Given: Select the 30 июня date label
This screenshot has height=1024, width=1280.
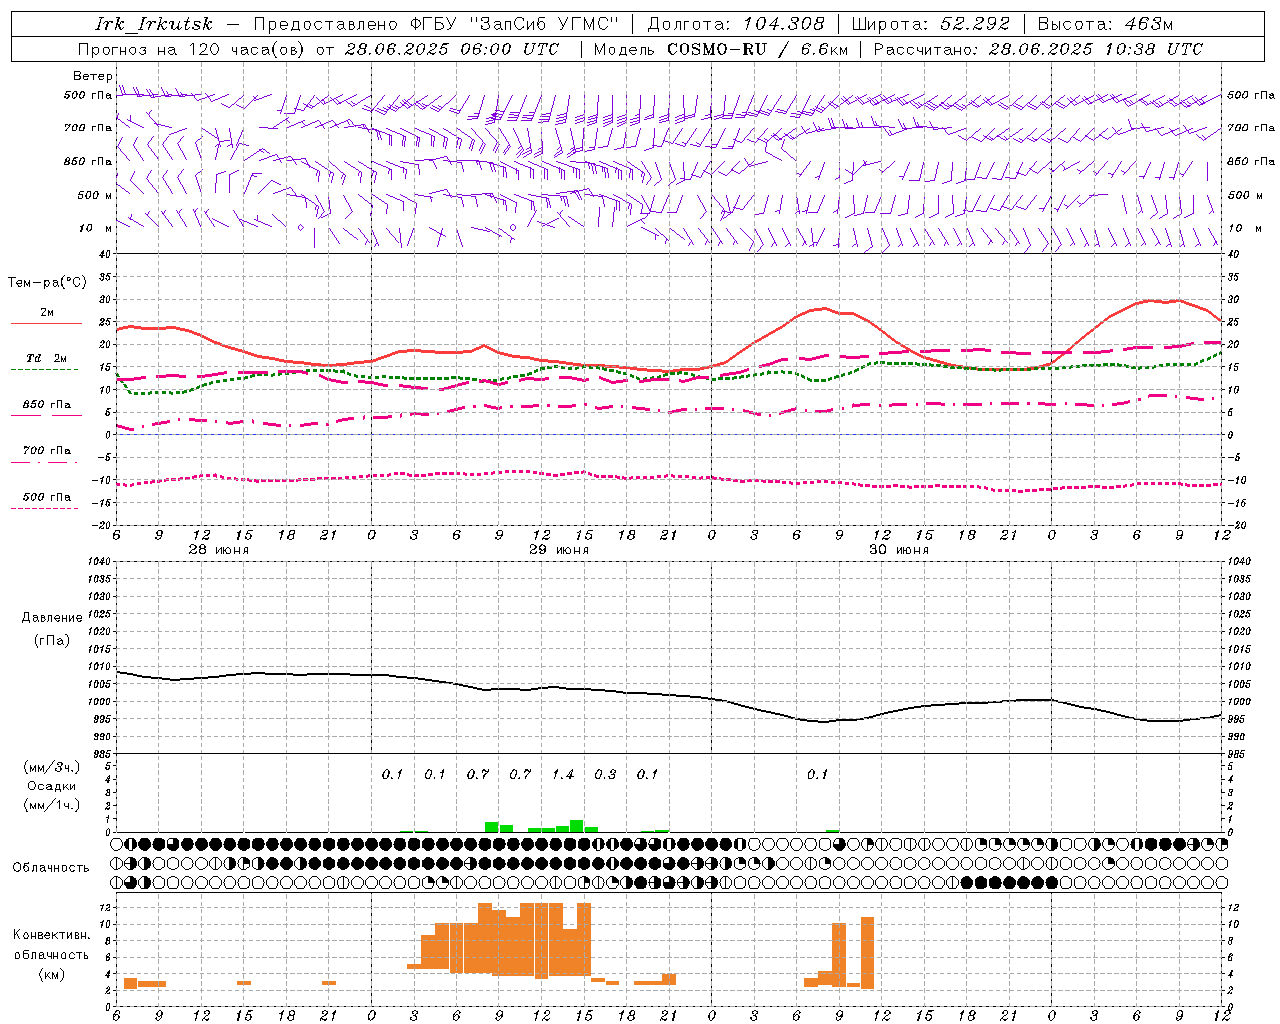Looking at the screenshot, I should [x=899, y=550].
